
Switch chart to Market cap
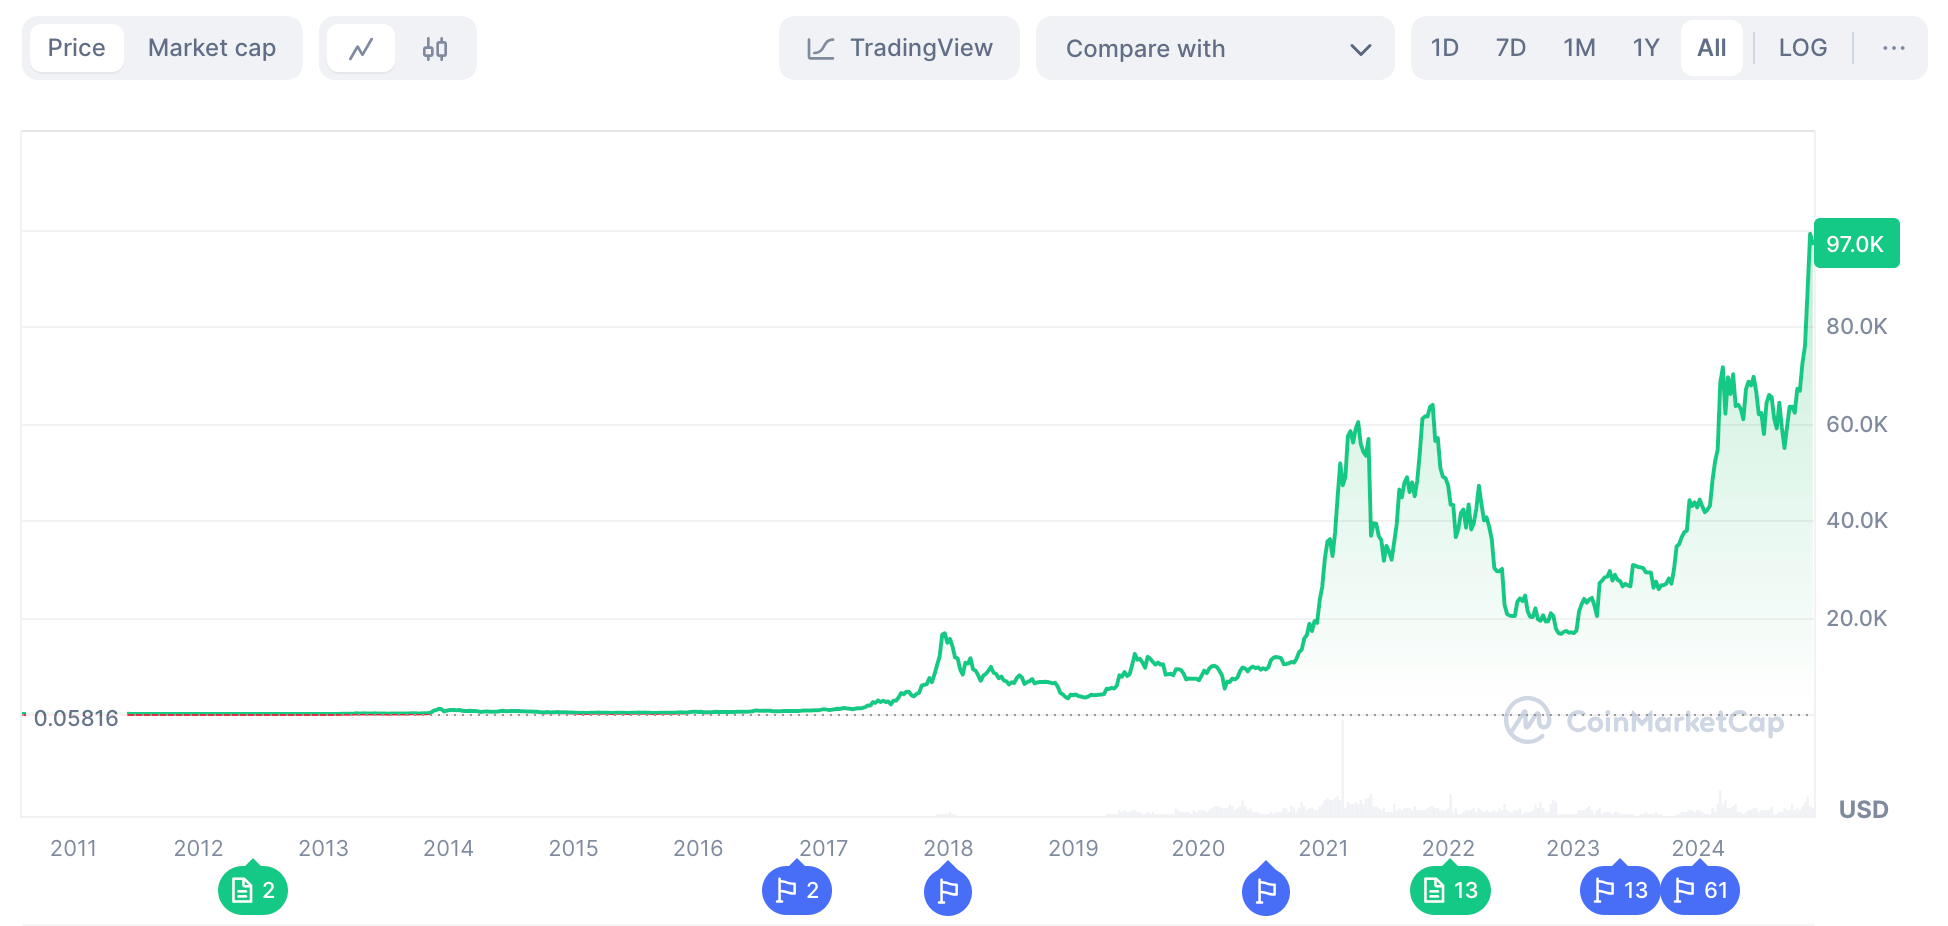coord(212,48)
